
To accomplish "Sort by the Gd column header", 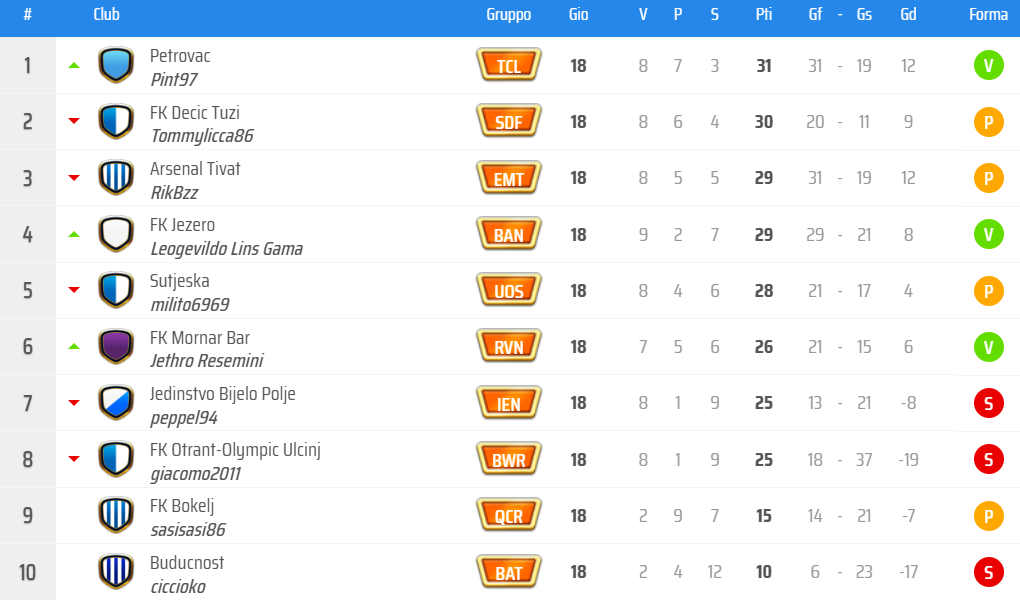I will coord(908,14).
